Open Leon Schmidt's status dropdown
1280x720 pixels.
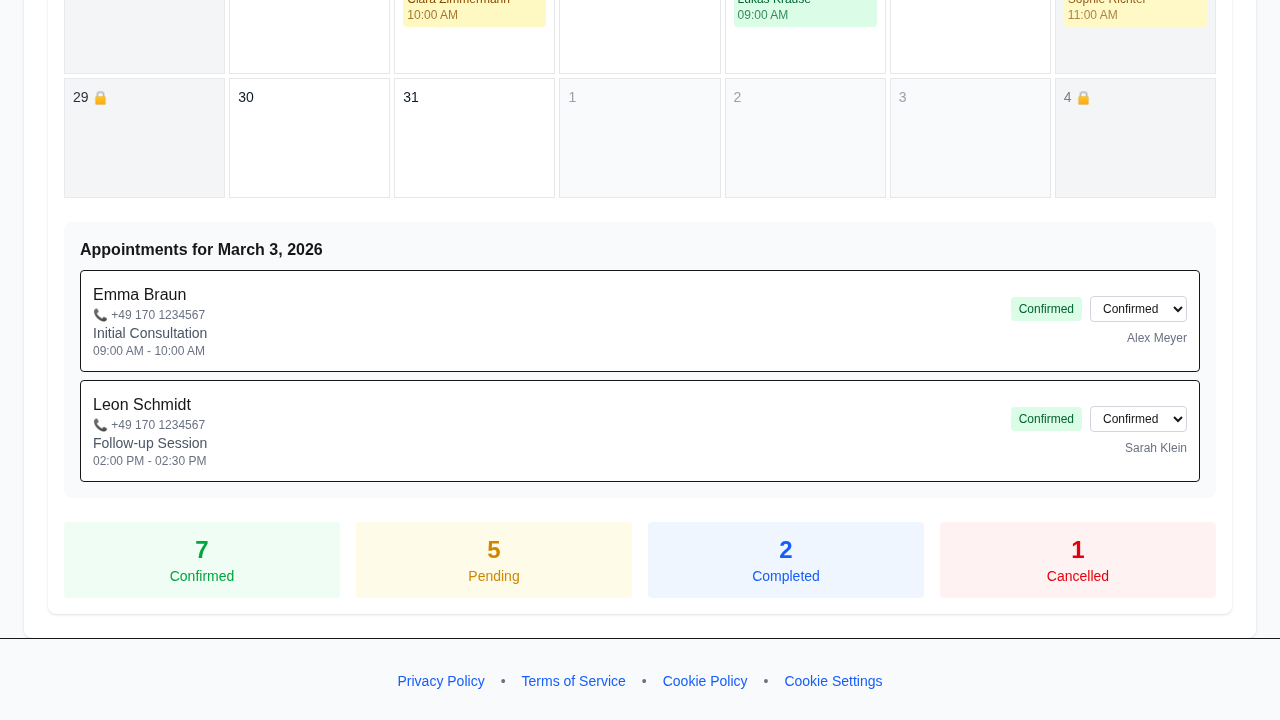point(1138,419)
